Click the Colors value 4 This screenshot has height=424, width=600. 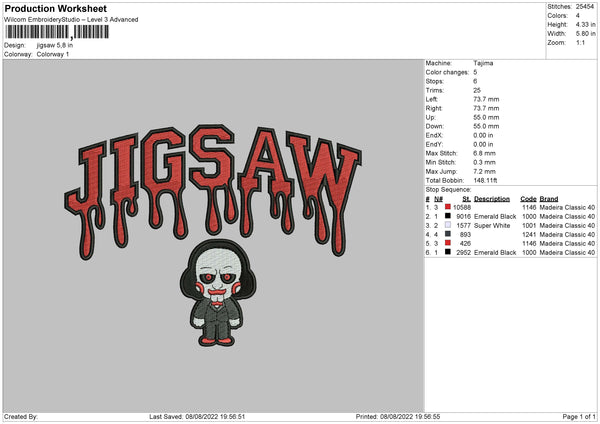coord(577,16)
